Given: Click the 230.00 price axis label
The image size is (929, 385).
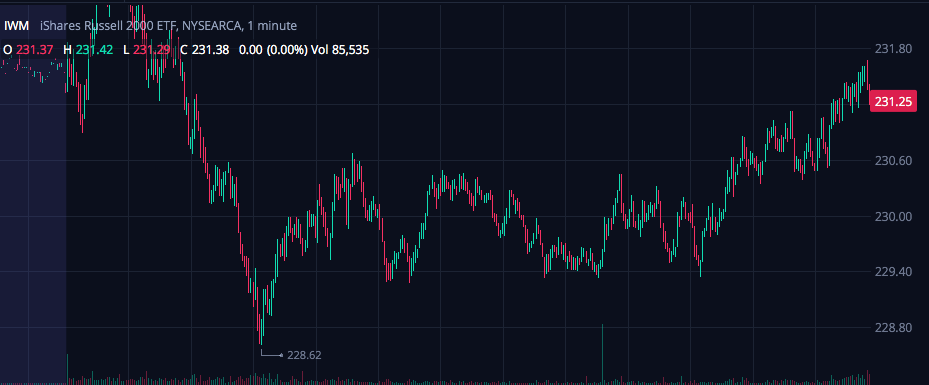Looking at the screenshot, I should 894,216.
